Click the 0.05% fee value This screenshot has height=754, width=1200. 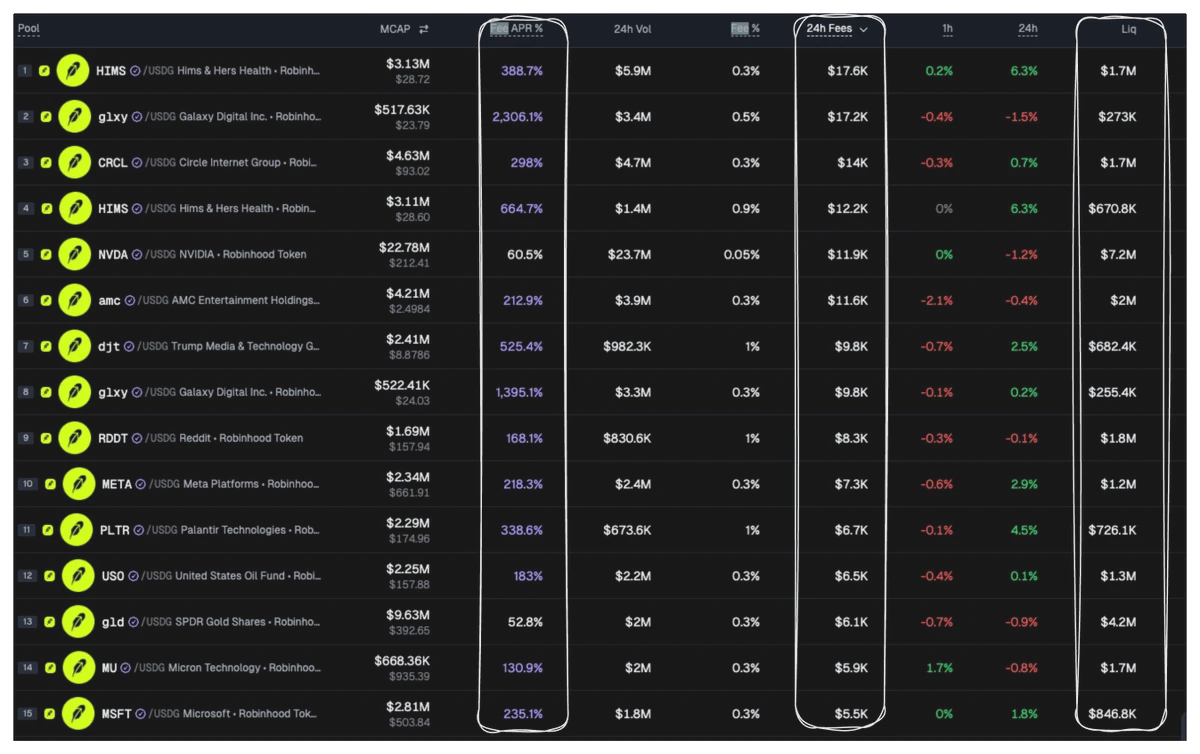click(x=742, y=255)
